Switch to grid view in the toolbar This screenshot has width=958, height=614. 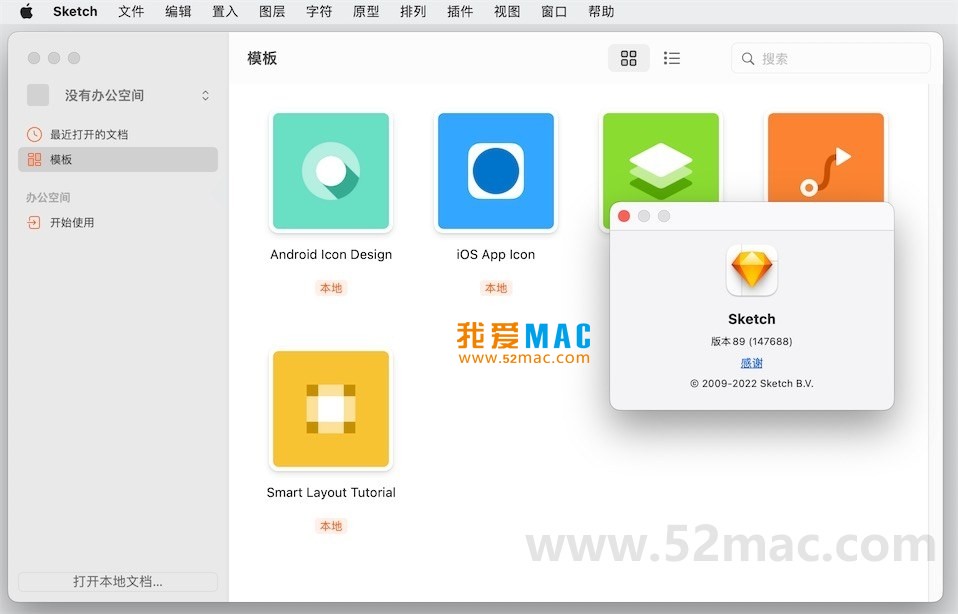click(629, 58)
